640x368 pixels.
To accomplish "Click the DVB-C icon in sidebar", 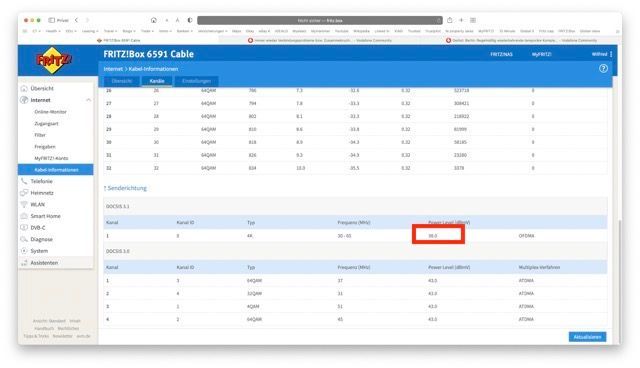I will coord(24,228).
